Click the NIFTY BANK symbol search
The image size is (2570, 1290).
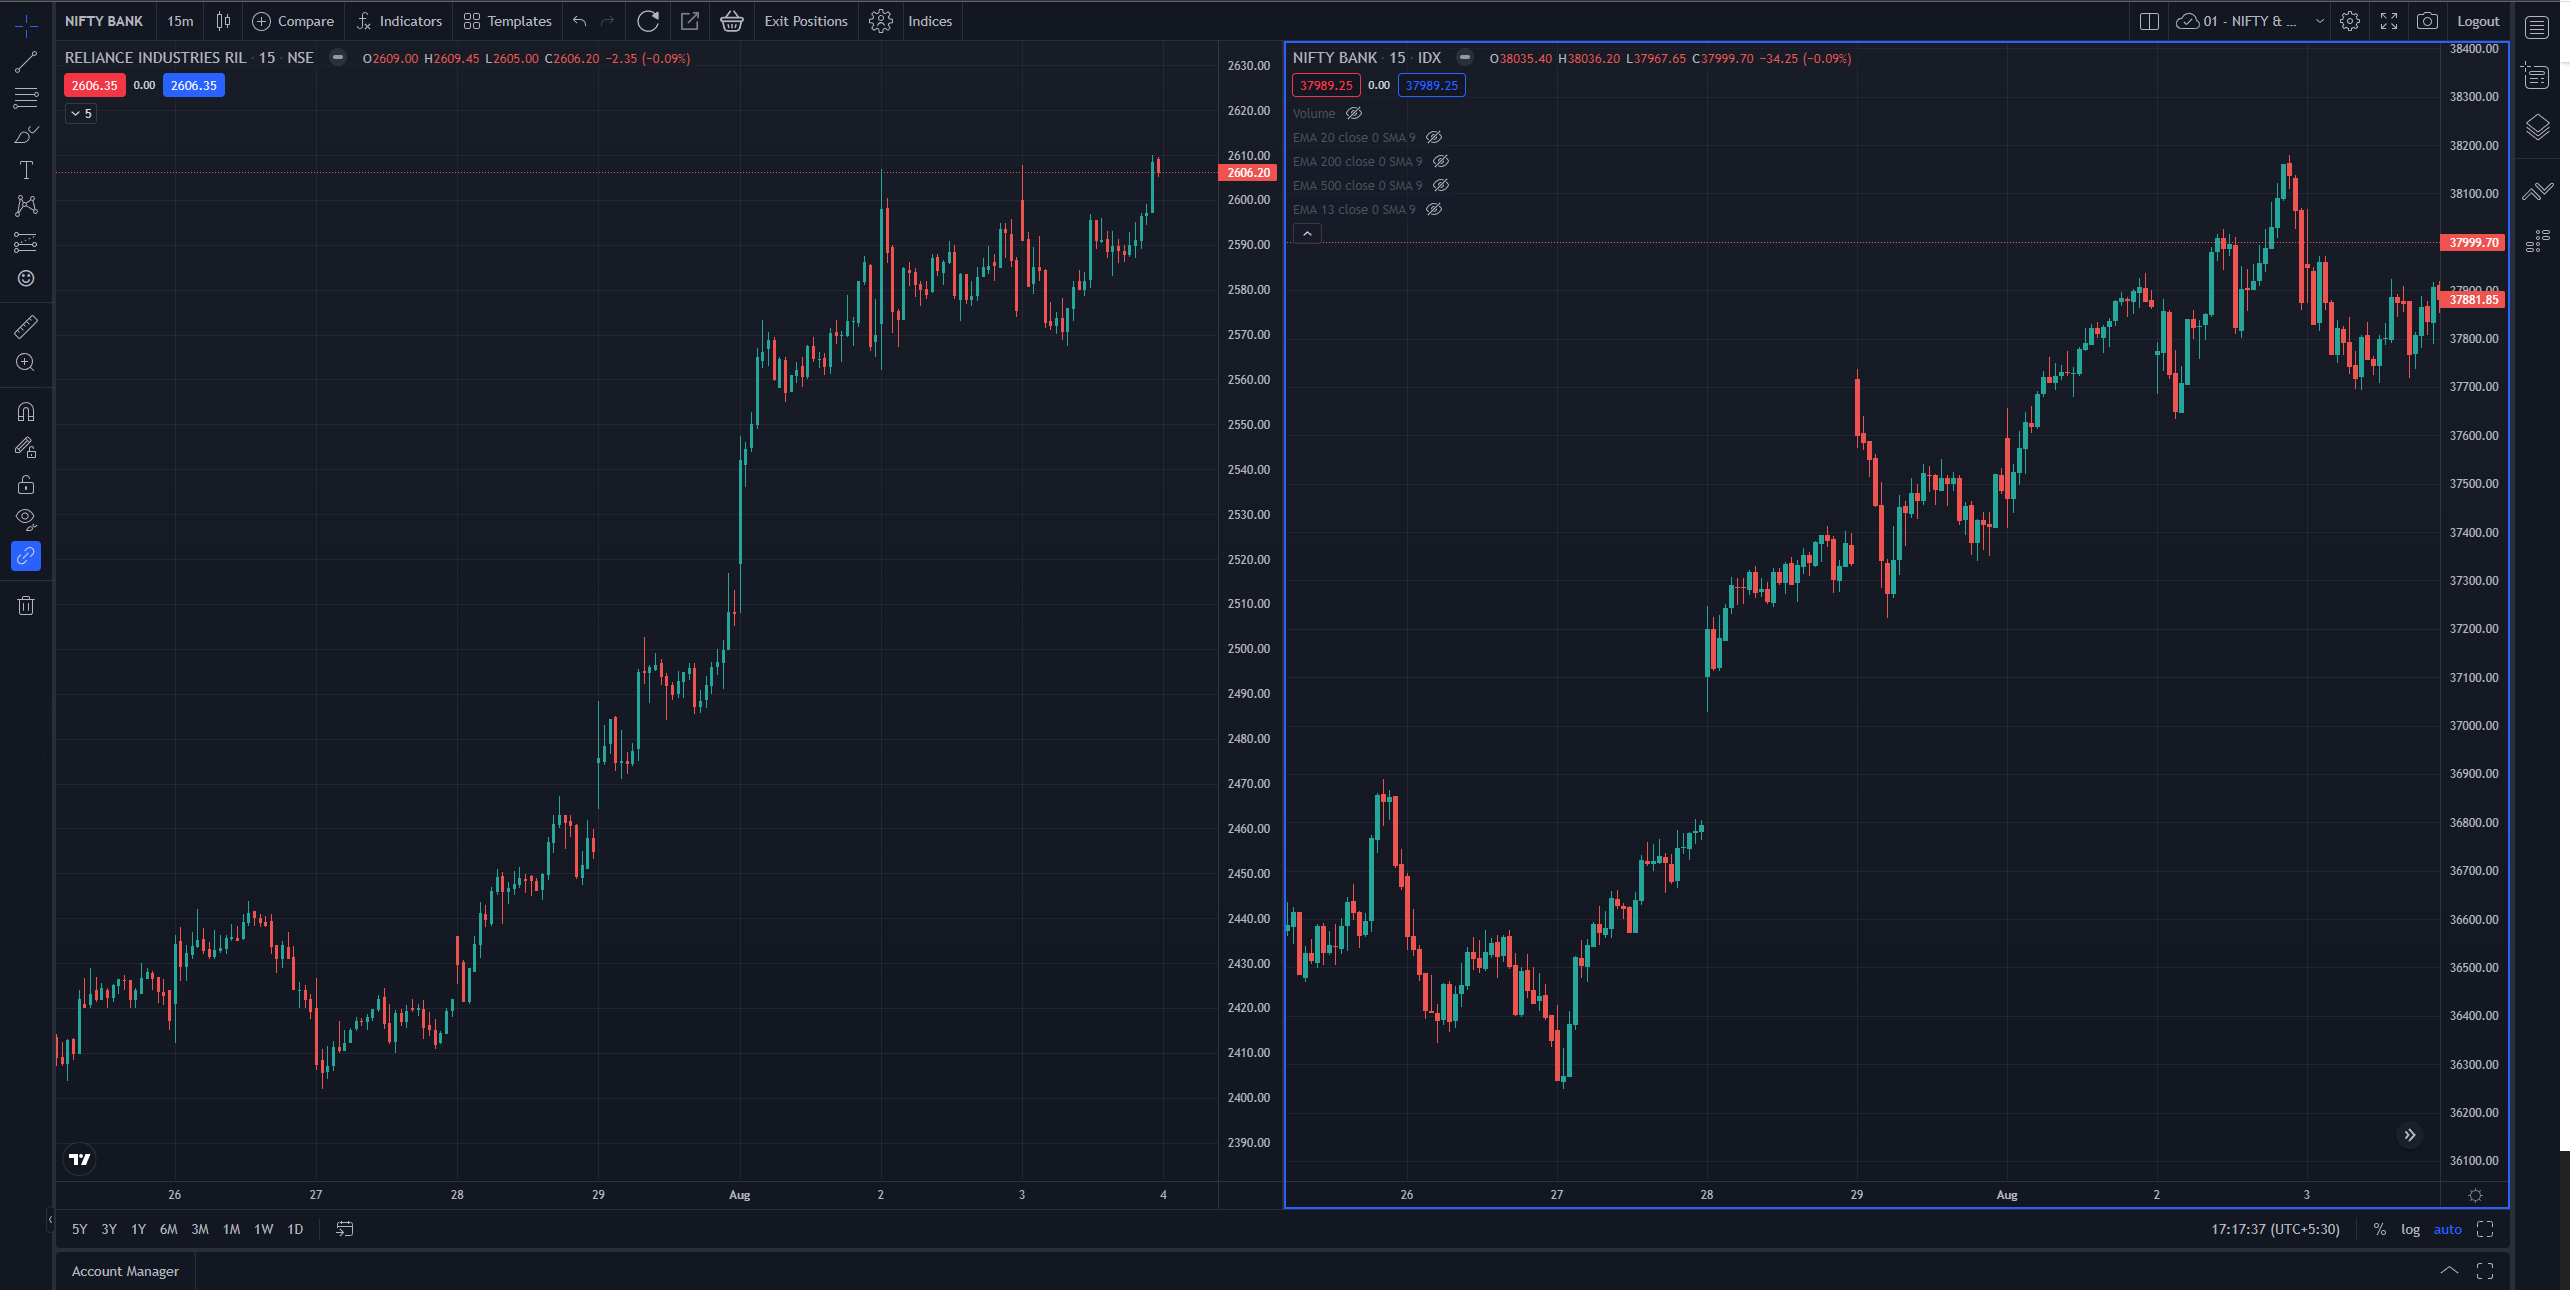click(x=104, y=21)
